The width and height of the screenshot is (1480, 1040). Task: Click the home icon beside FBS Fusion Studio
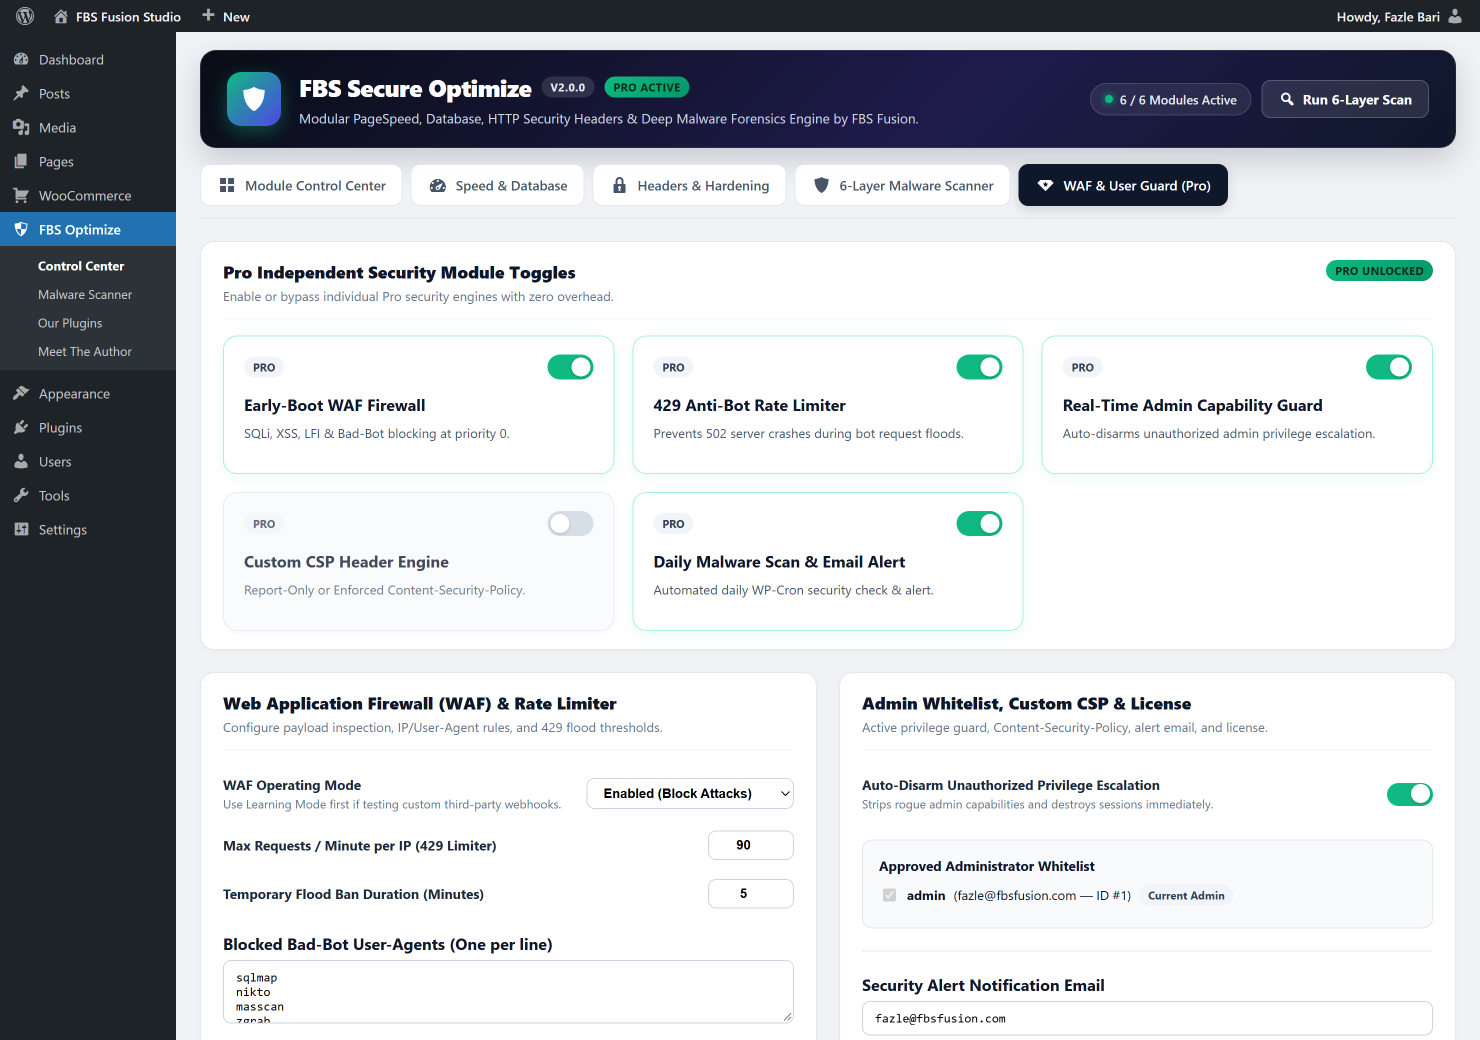click(x=61, y=16)
